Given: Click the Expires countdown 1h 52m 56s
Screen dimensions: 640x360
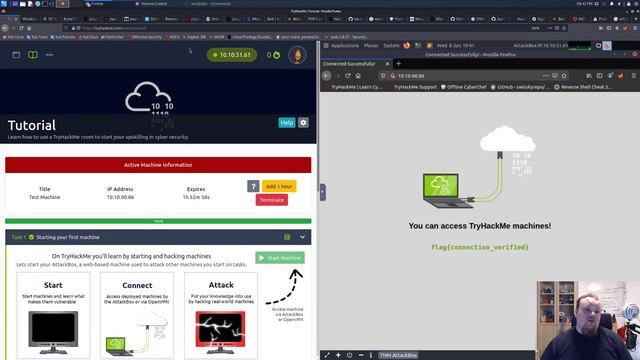Looking at the screenshot, I should tap(196, 197).
